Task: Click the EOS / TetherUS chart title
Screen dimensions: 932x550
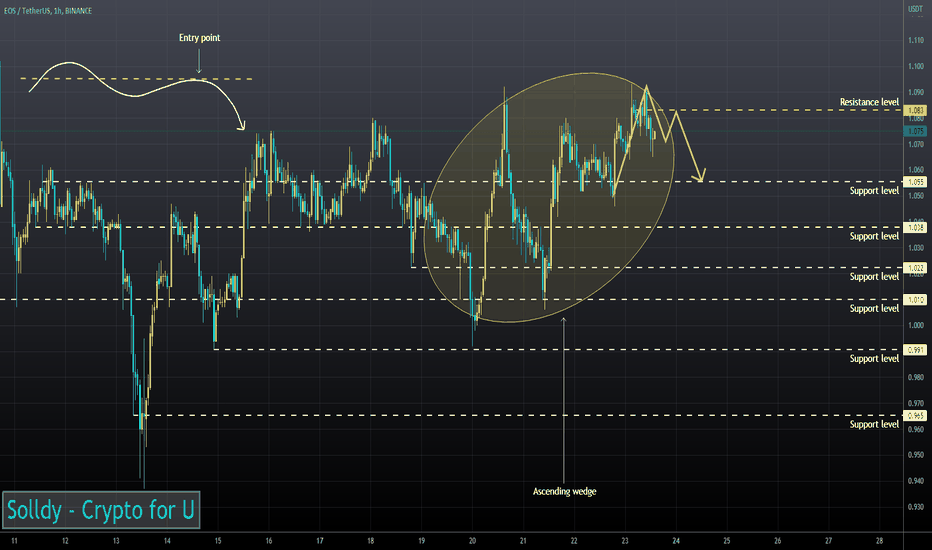Action: click(48, 11)
